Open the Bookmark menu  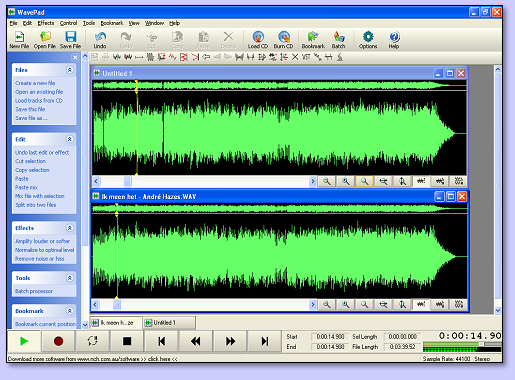tap(112, 23)
